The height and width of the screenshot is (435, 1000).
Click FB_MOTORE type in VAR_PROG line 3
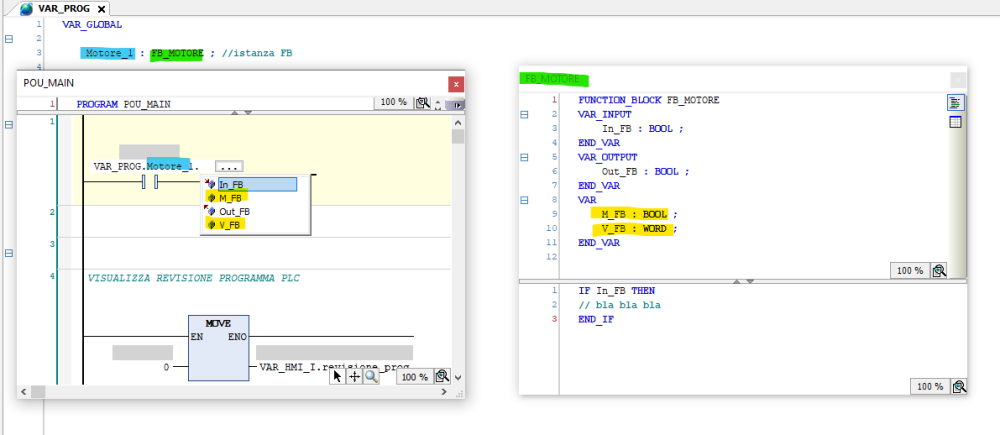(177, 54)
